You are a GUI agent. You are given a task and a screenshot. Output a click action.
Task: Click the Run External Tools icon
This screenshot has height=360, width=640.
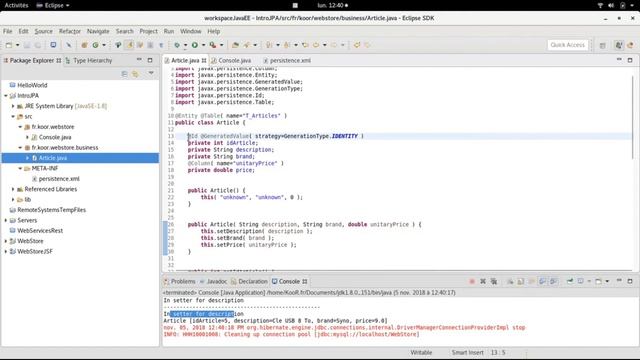(x=213, y=45)
